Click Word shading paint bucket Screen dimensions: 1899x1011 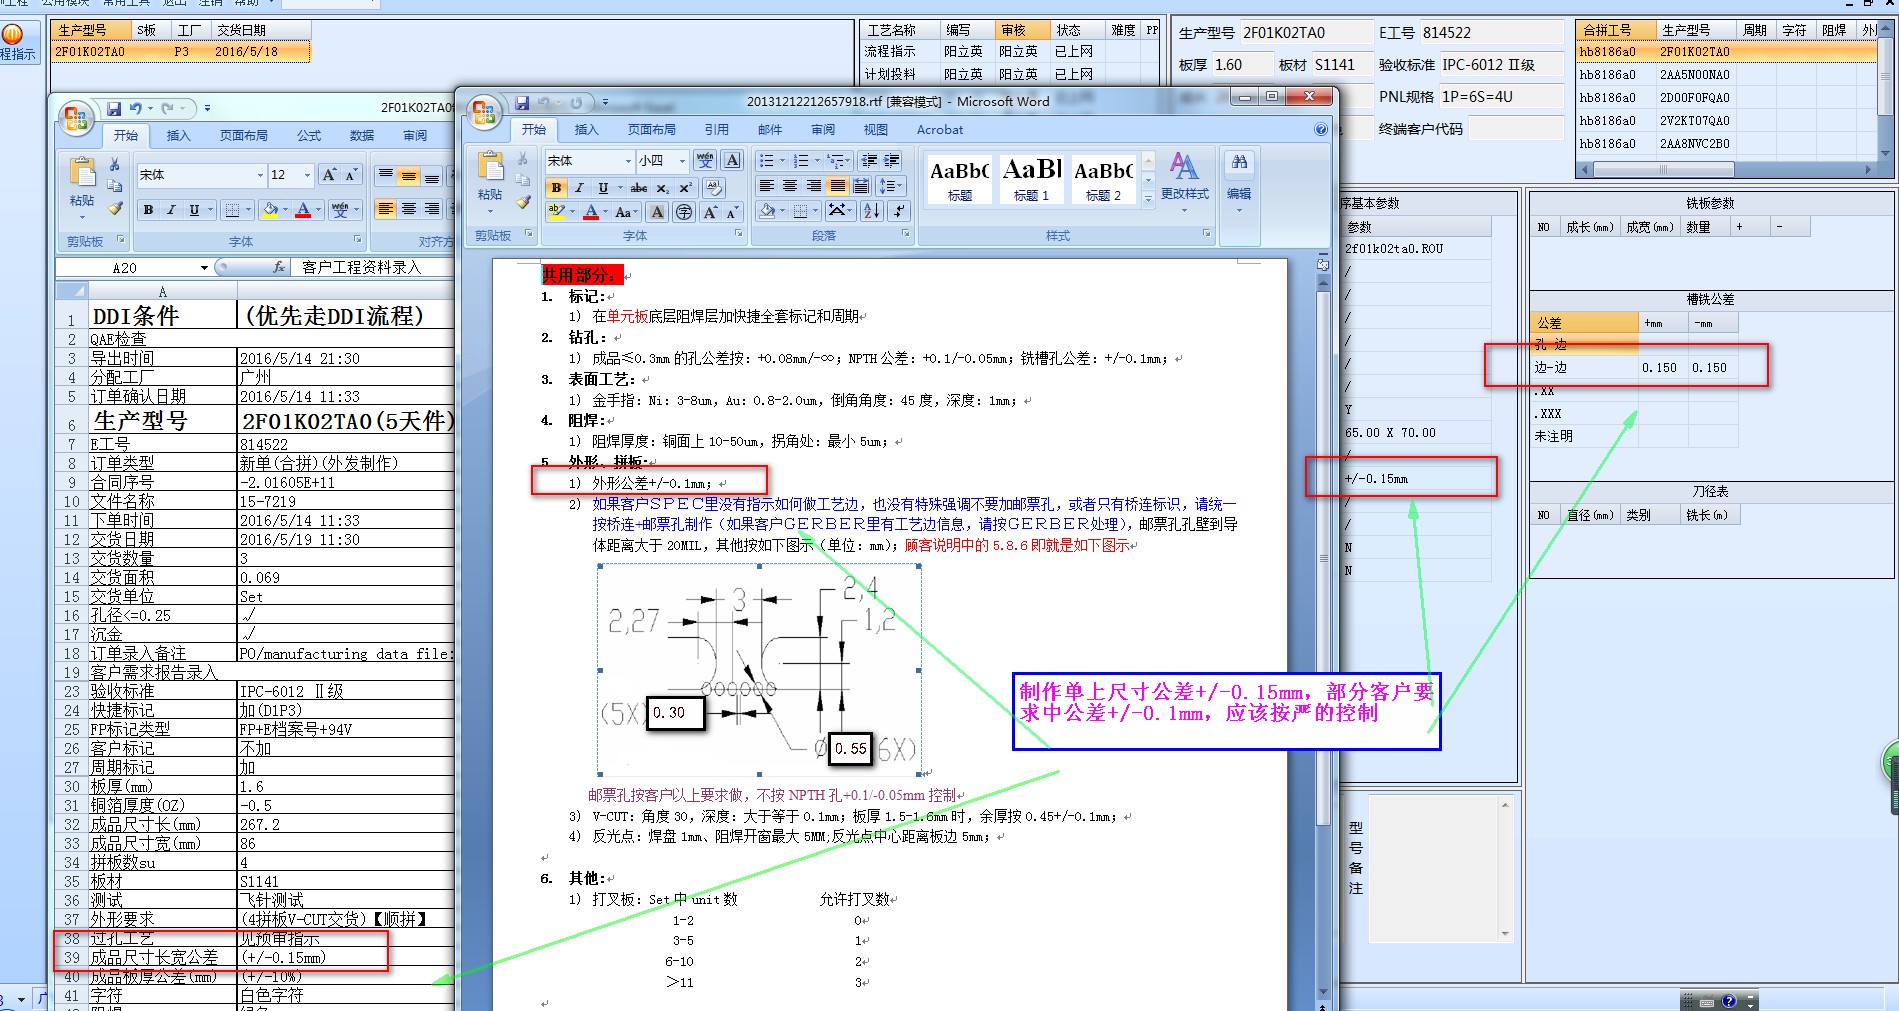tap(767, 211)
